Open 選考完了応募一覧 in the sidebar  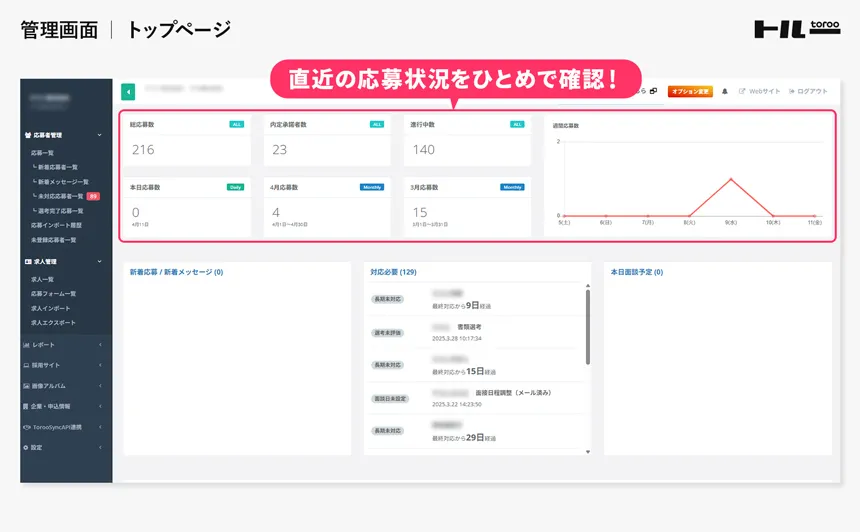click(58, 211)
